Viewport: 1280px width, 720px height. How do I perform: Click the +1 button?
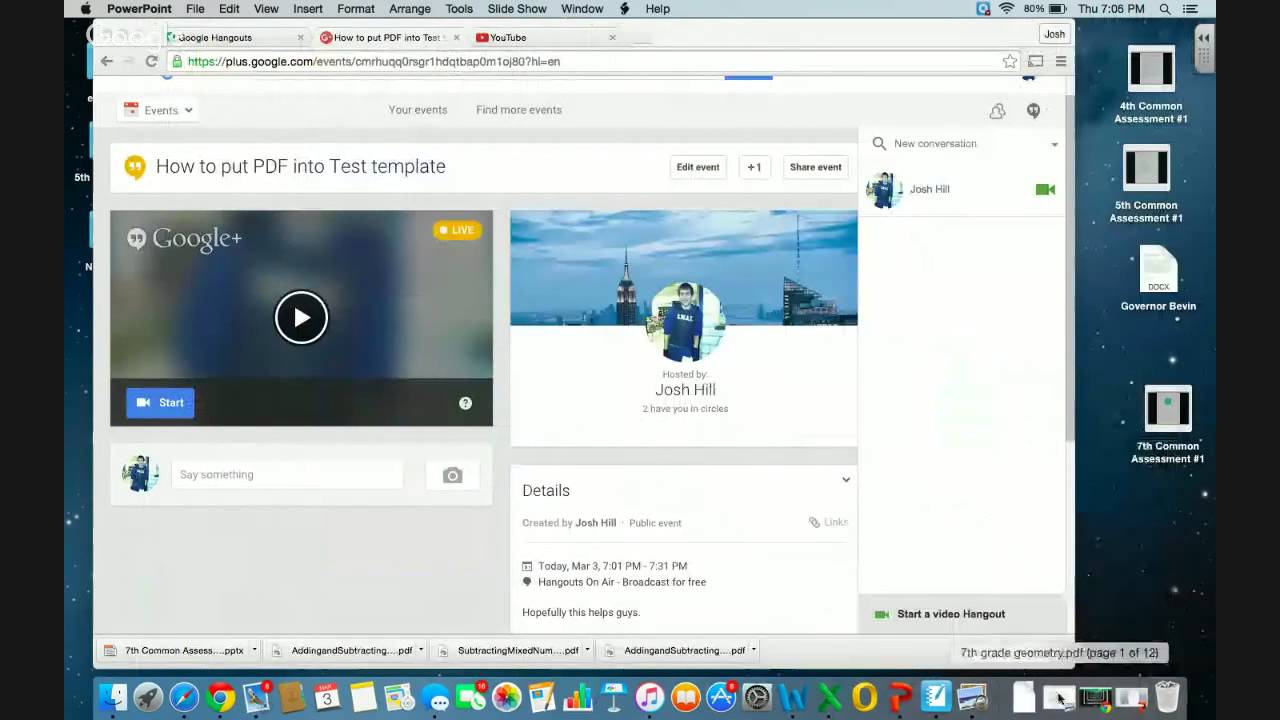[754, 167]
